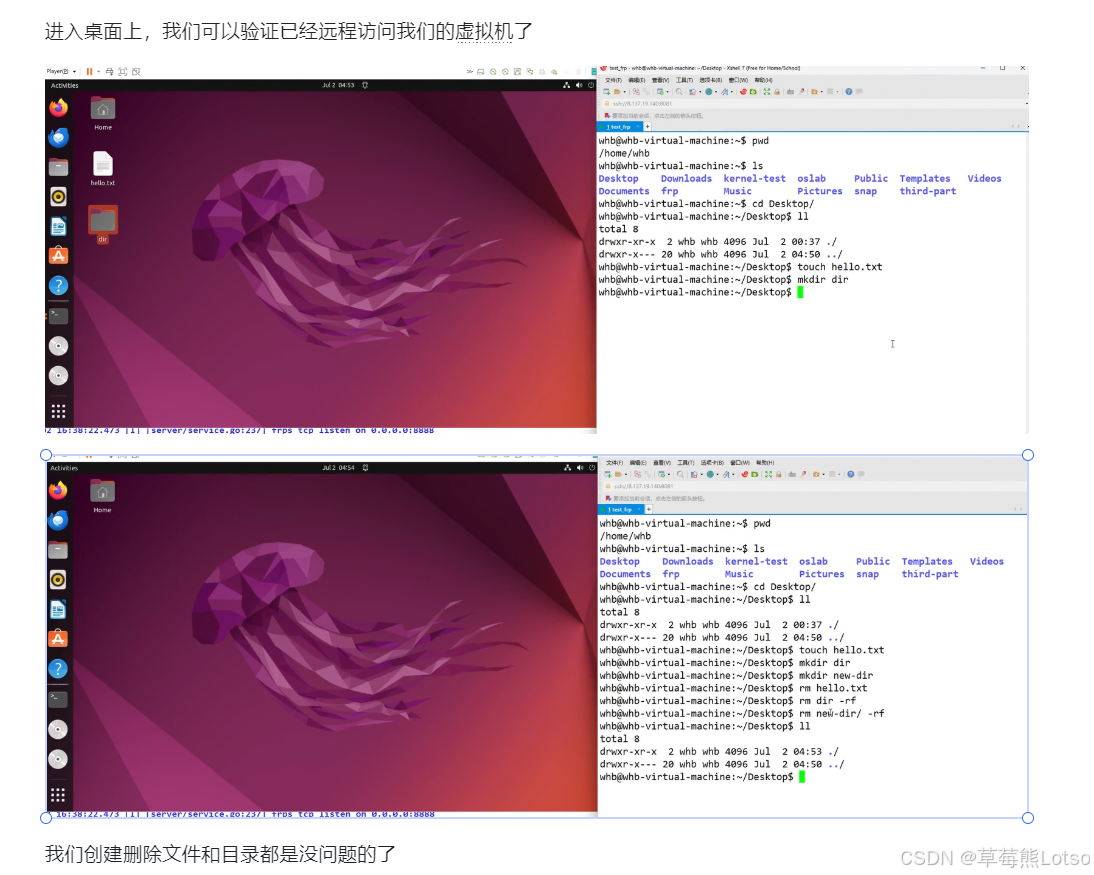Open LibreOffice Writer in upper screenshot's dock
Image resolution: width=1094 pixels, height=875 pixels.
59,226
